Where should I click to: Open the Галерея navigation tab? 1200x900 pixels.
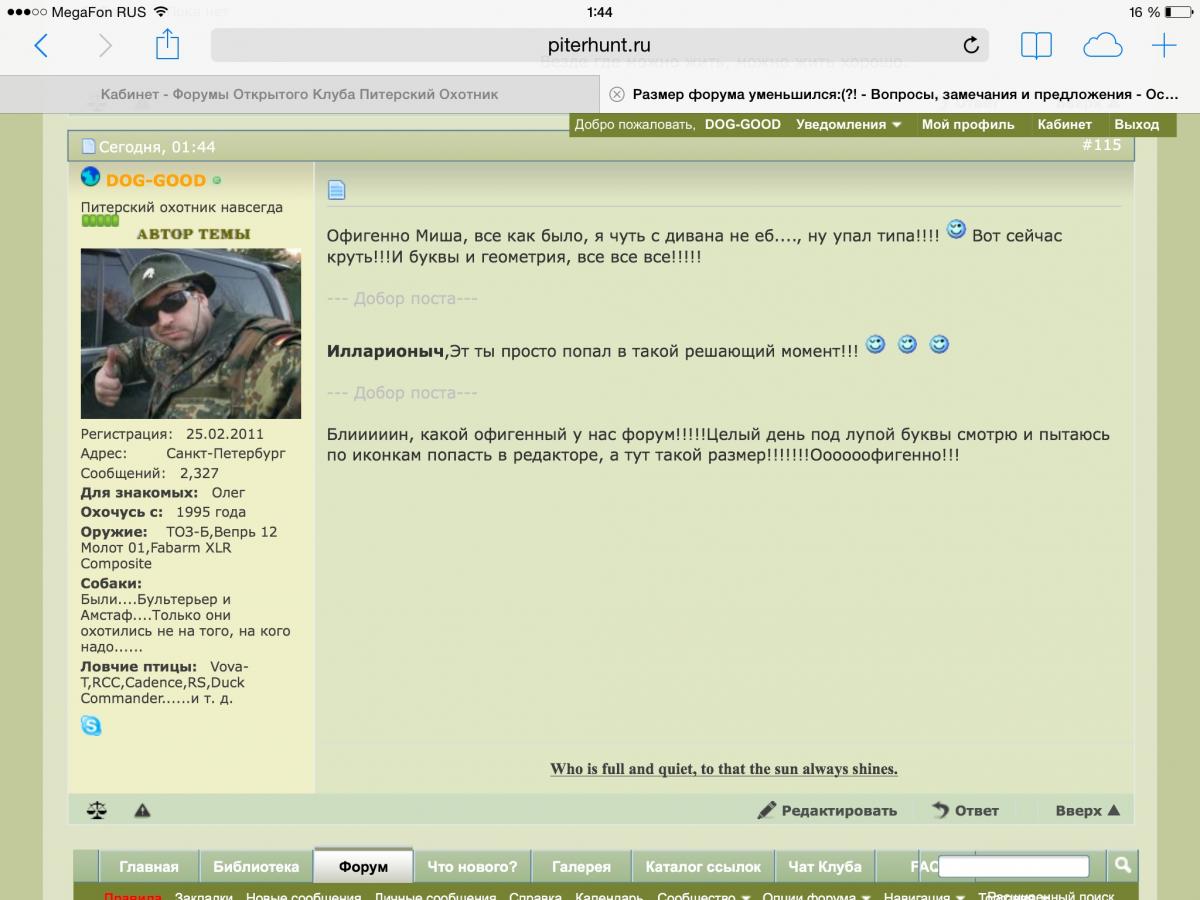581,867
